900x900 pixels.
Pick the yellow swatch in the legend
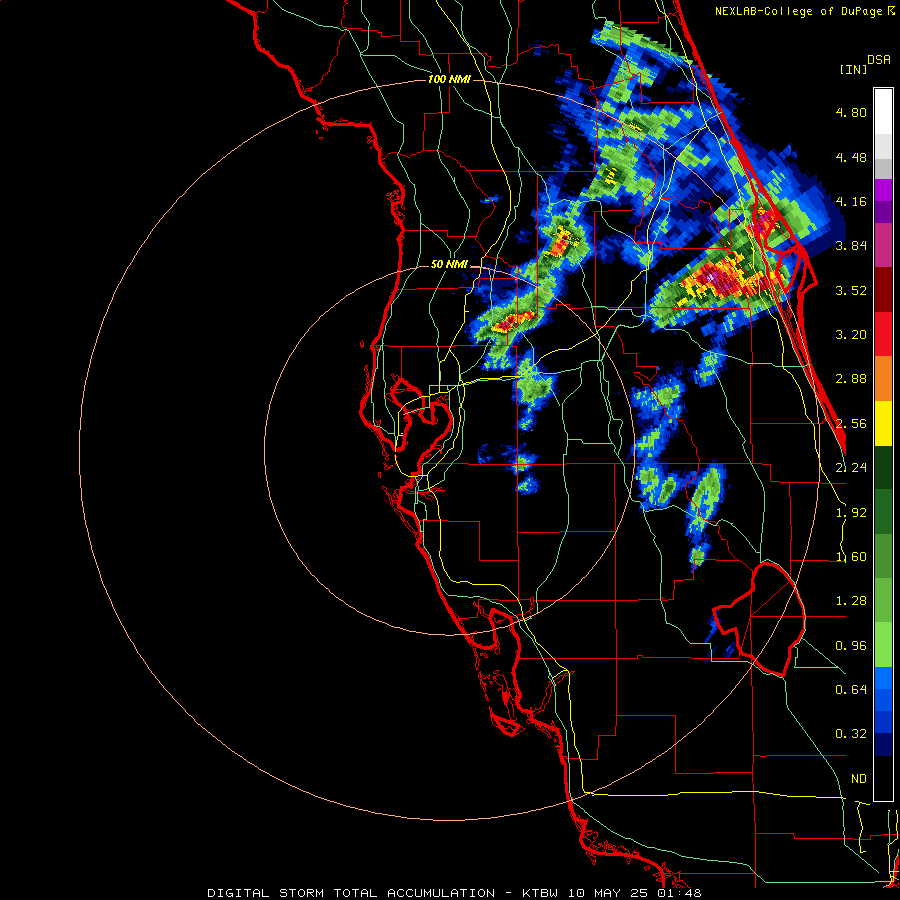tap(883, 424)
